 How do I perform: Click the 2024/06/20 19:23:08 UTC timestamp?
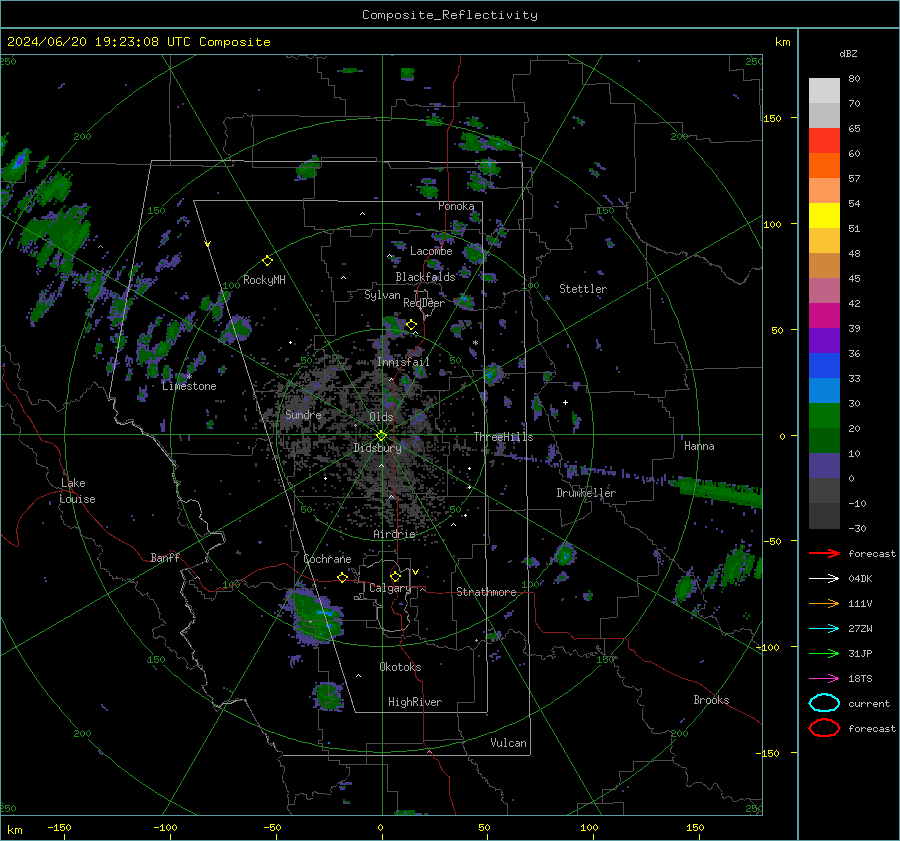138,42
